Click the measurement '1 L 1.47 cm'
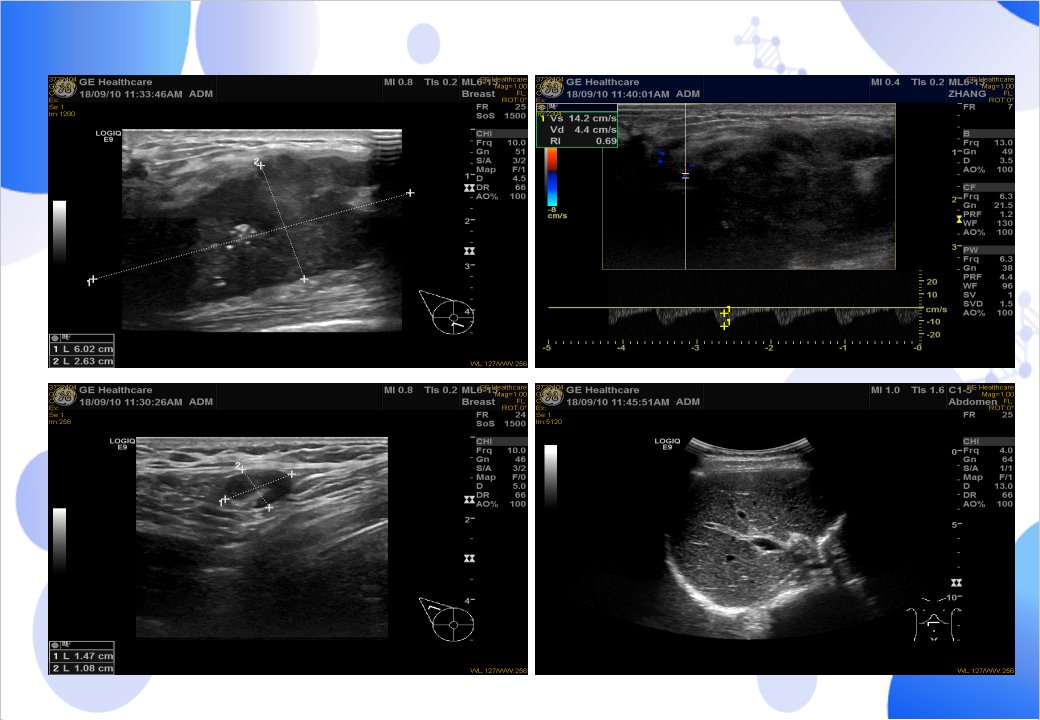The width and height of the screenshot is (1040, 720). [x=83, y=656]
